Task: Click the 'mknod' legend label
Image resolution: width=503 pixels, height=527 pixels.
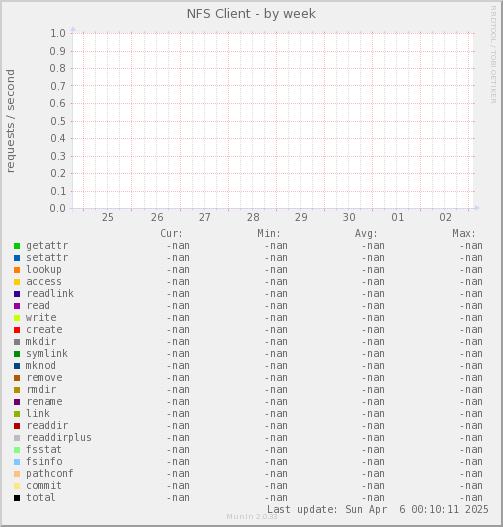Action: pos(41,366)
